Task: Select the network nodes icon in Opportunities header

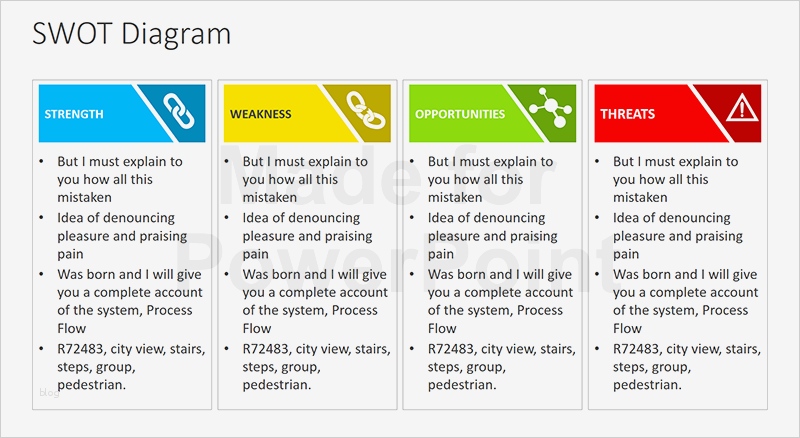Action: click(x=547, y=108)
